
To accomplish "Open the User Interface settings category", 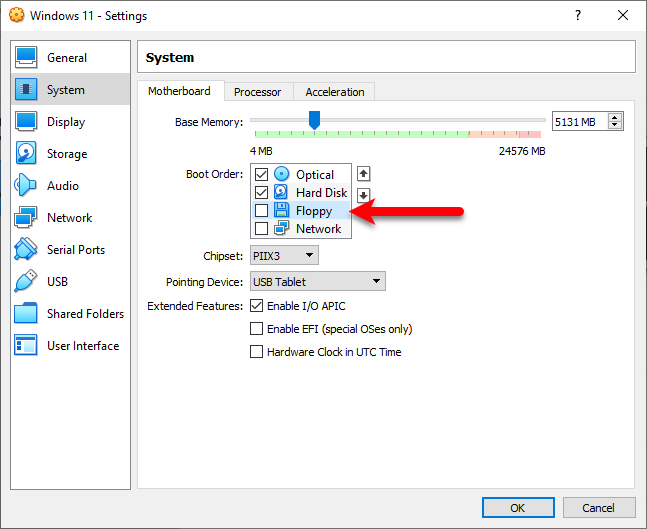I will coord(71,345).
